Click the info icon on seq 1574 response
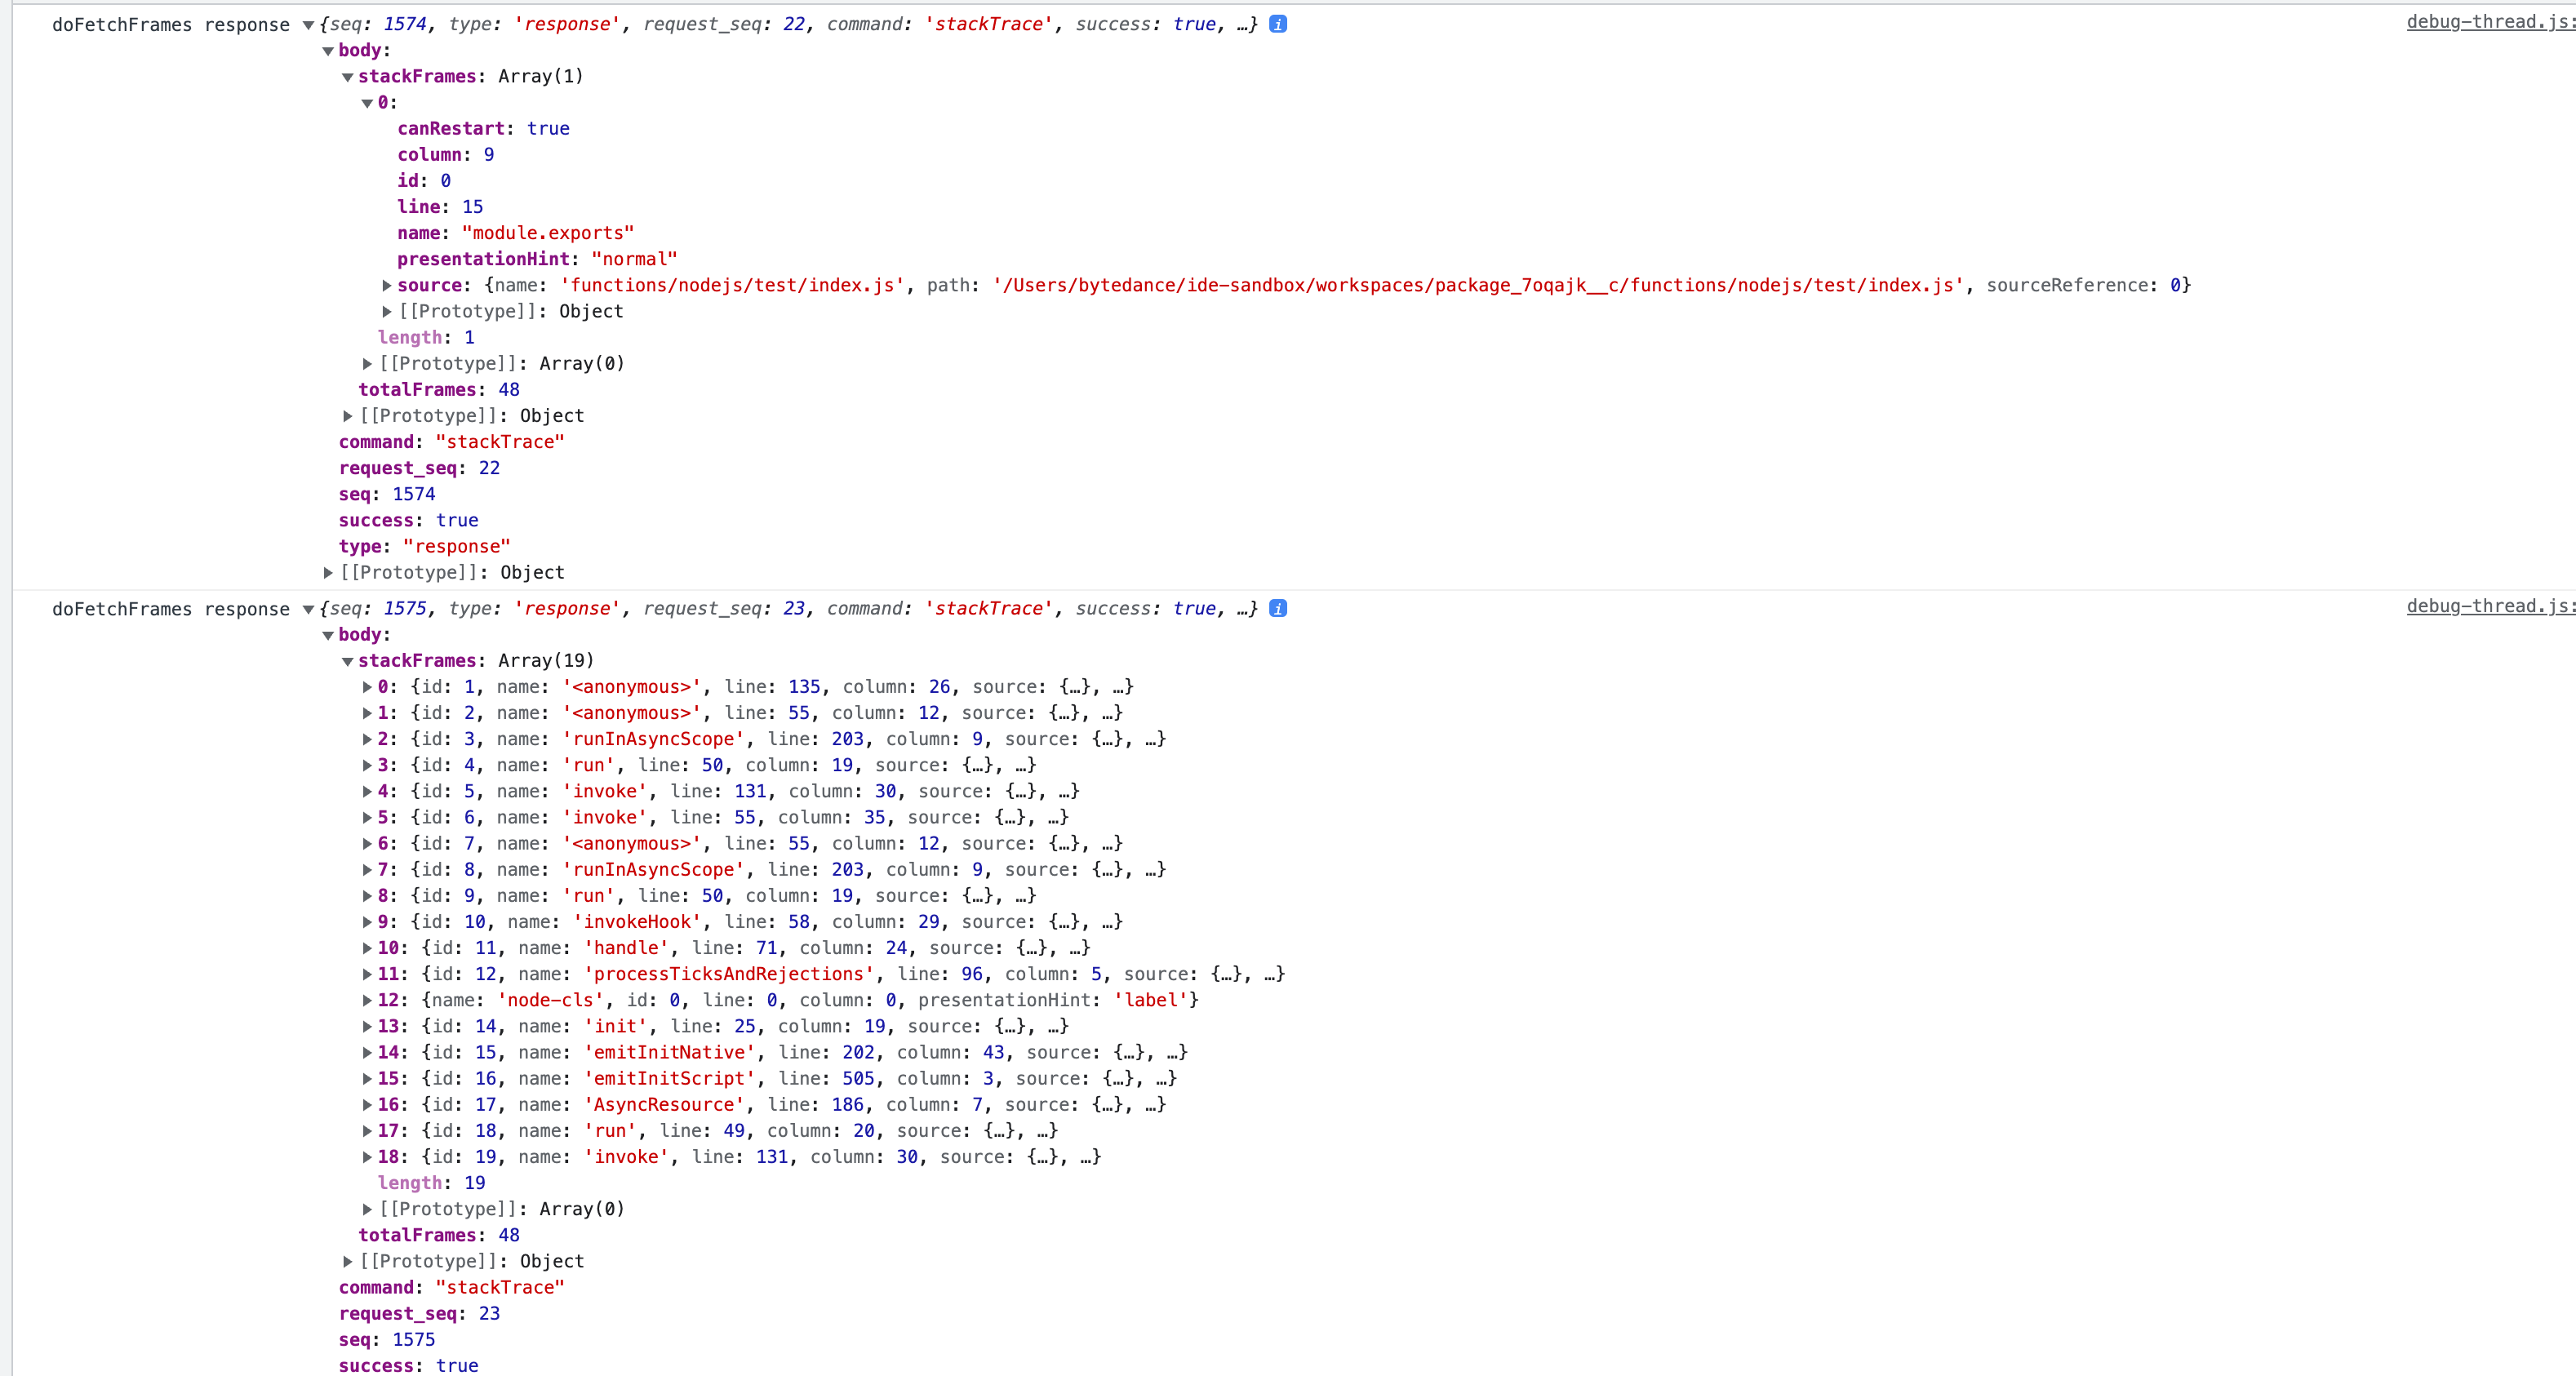This screenshot has width=2576, height=1376. (1277, 24)
